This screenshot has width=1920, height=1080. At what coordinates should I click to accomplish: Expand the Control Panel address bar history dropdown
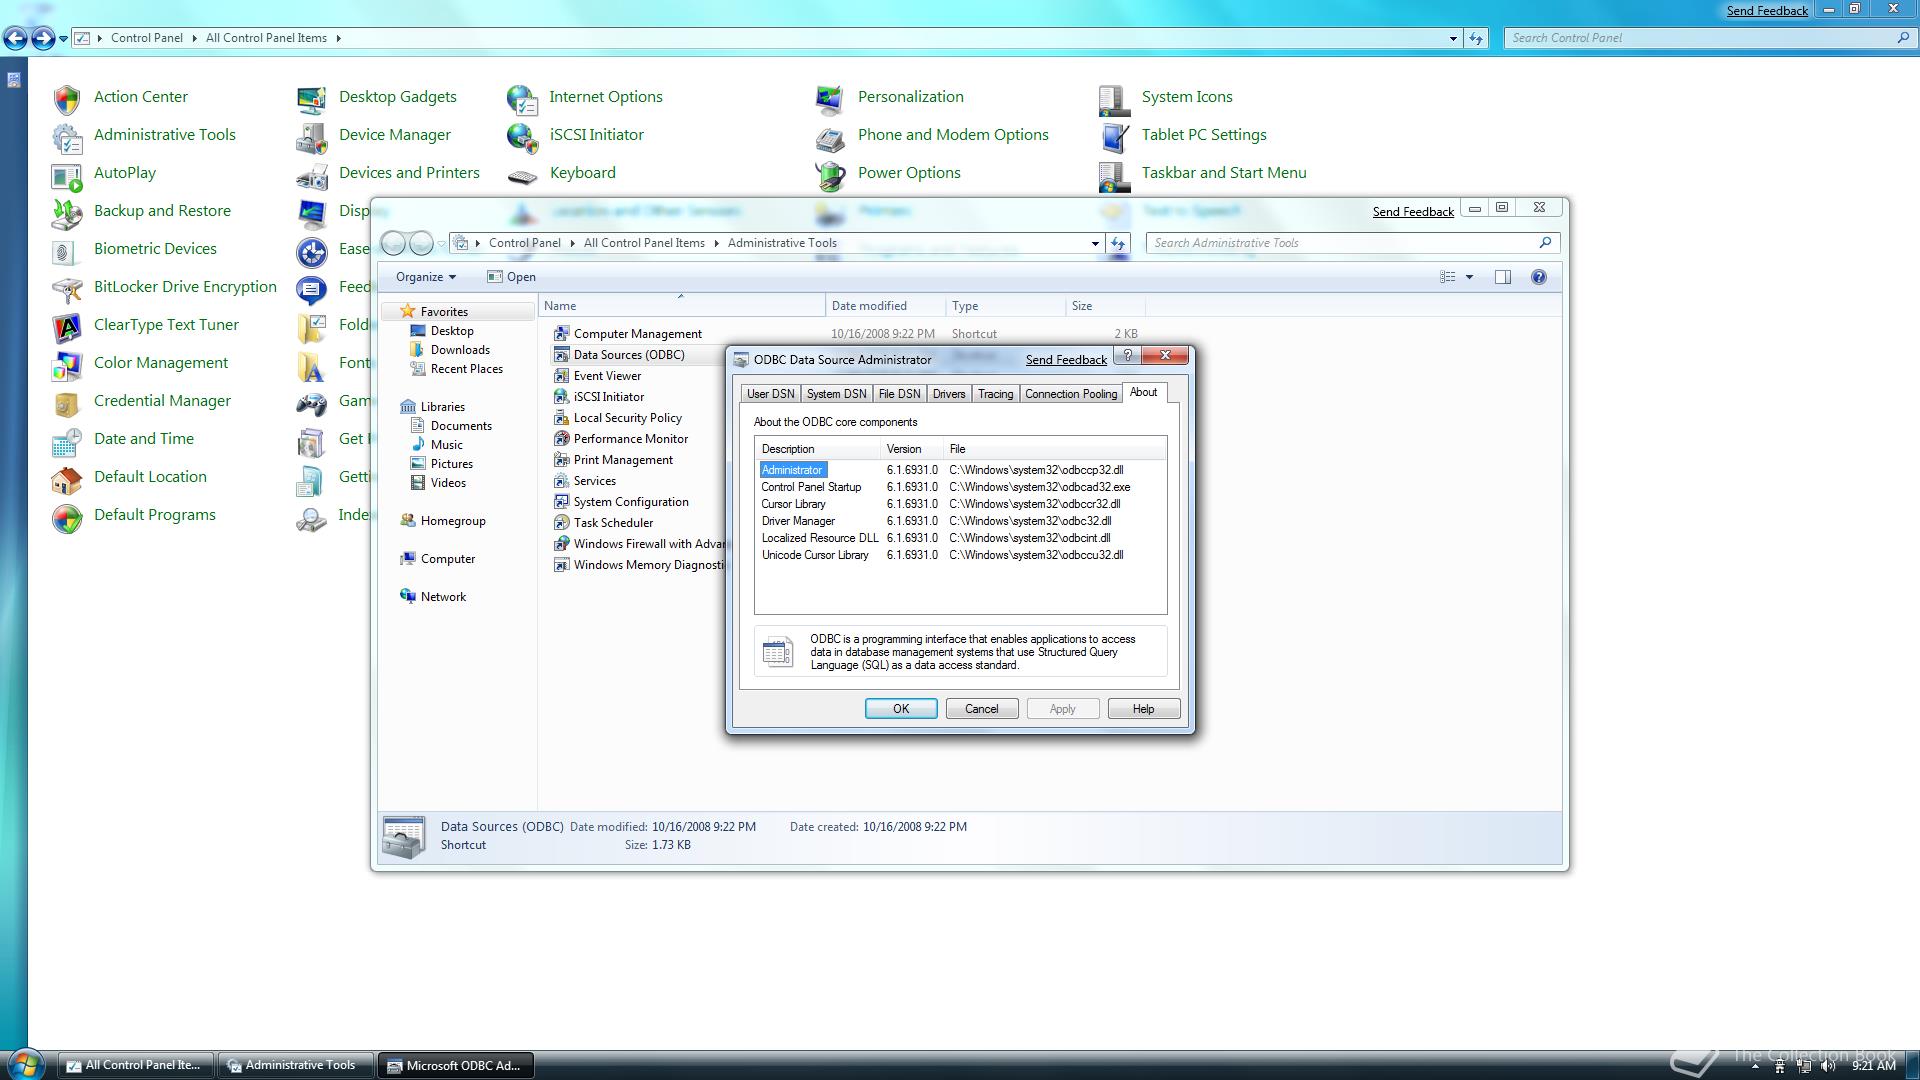click(1453, 38)
